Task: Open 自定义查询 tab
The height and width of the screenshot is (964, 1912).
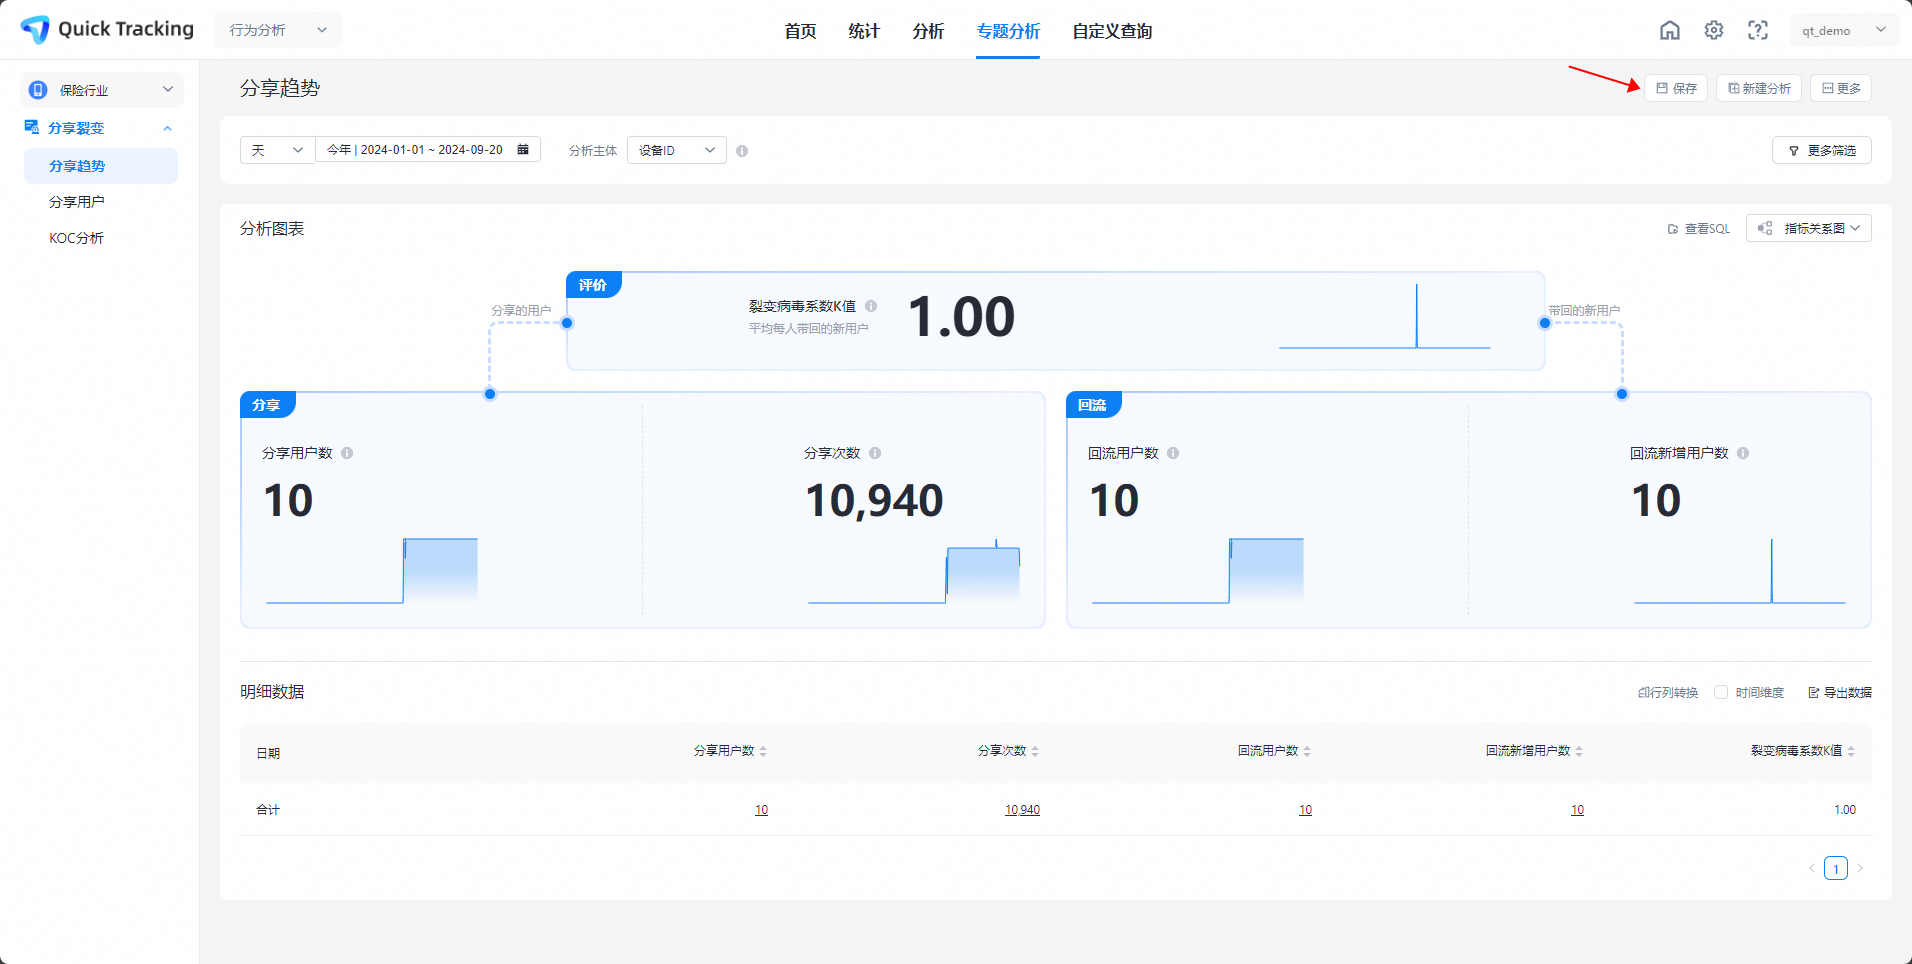Action: tap(1112, 31)
